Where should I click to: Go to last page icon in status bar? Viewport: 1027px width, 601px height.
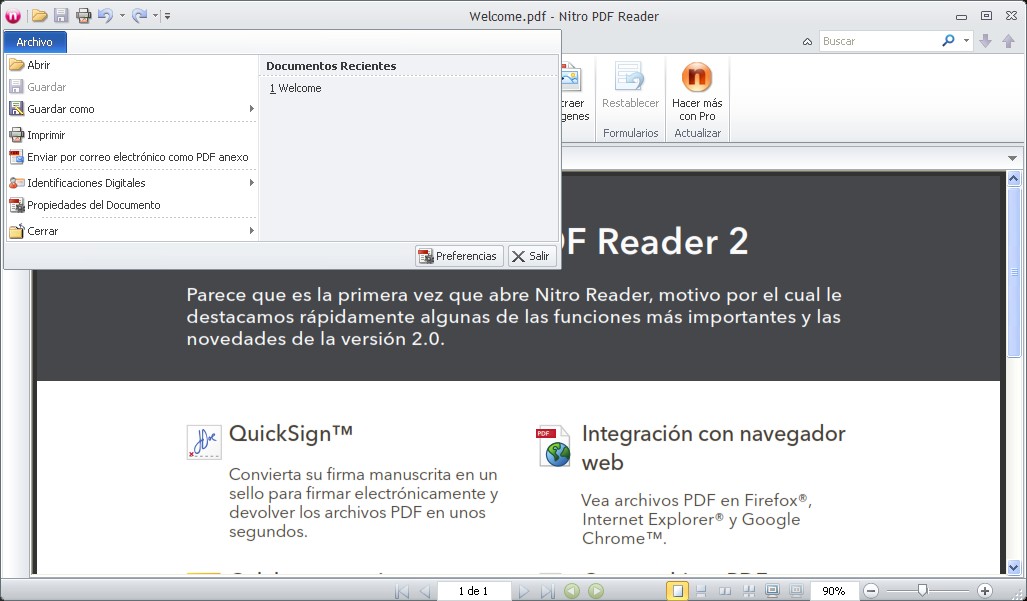(548, 591)
